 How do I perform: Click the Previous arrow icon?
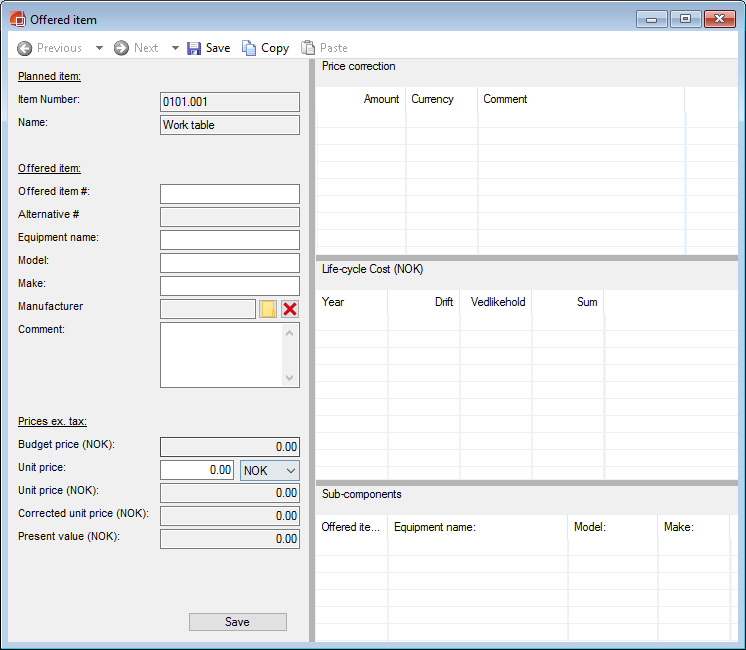(25, 48)
